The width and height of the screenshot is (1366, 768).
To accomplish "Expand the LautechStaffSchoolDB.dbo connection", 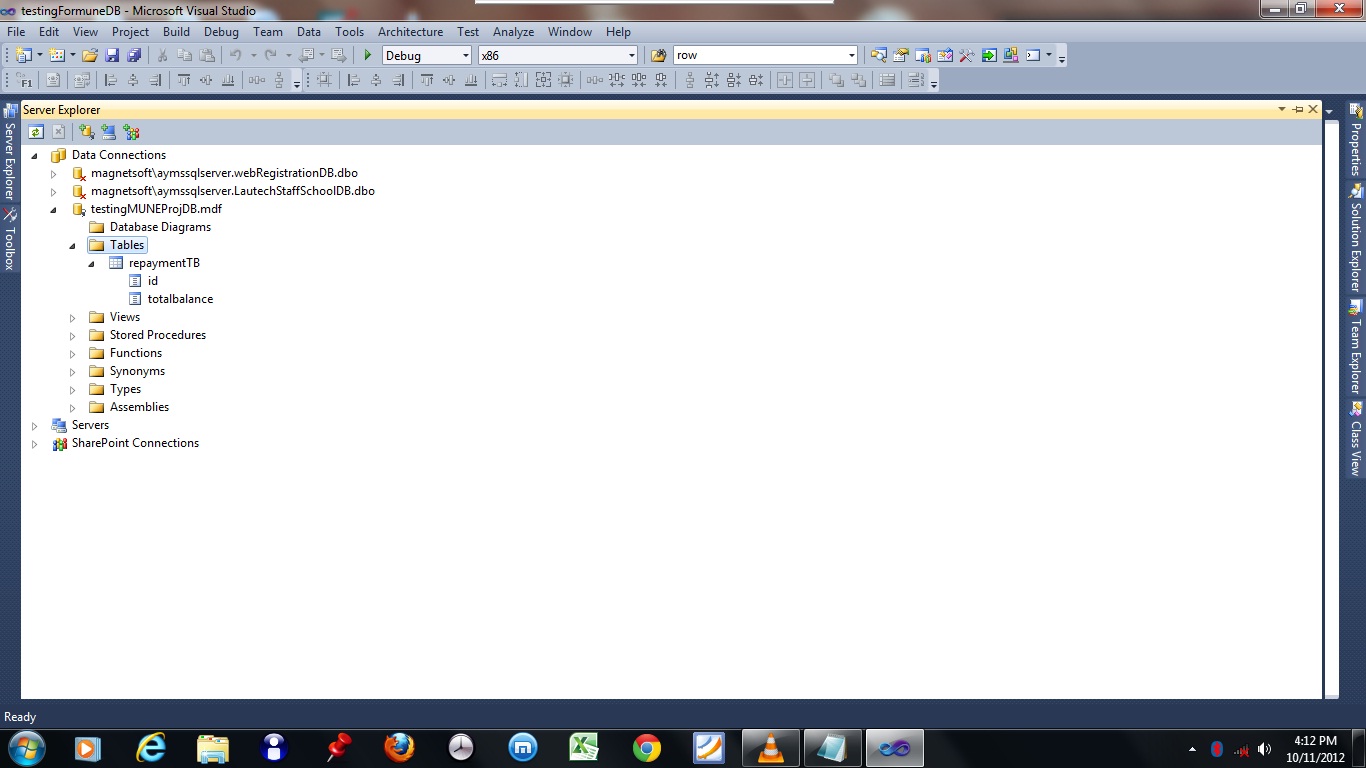I will (x=54, y=191).
